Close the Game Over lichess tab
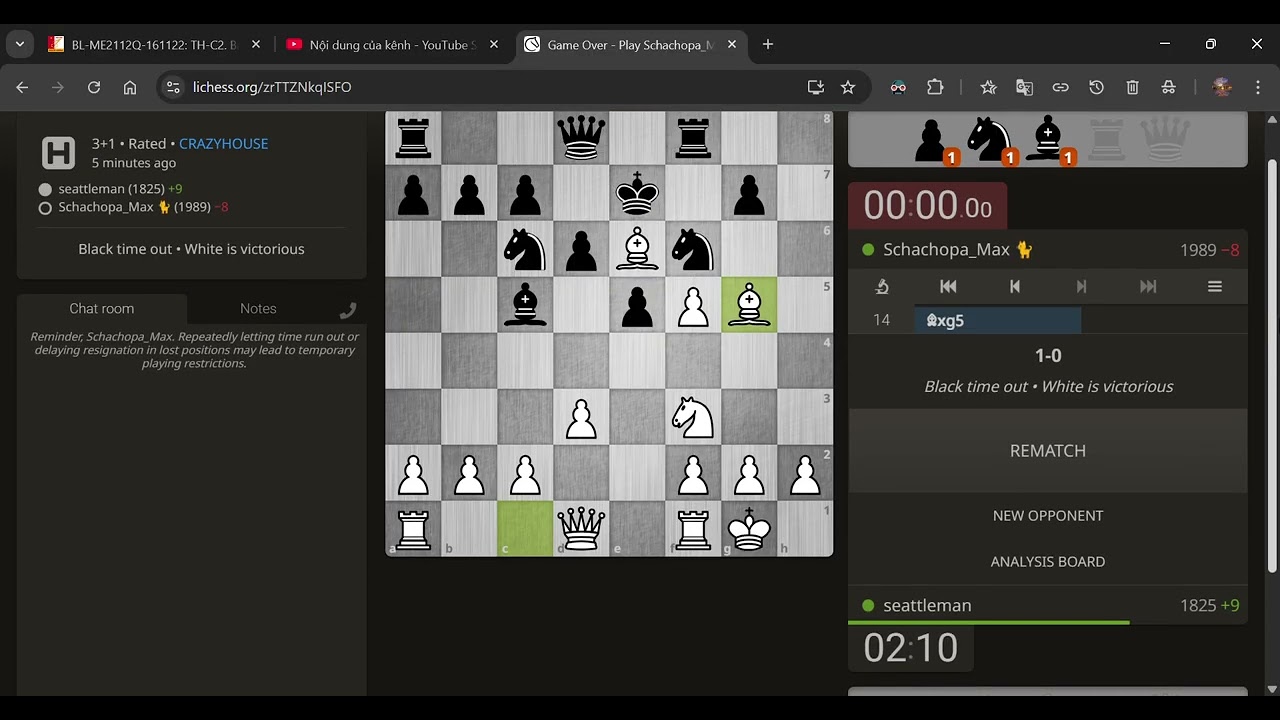Screen dimensions: 1280x720 coord(732,45)
